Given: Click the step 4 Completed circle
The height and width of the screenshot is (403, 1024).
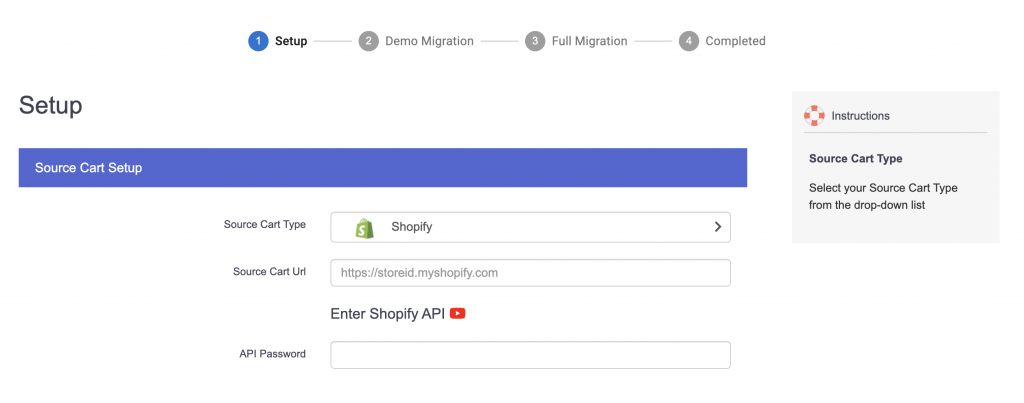Looking at the screenshot, I should pyautogui.click(x=688, y=41).
